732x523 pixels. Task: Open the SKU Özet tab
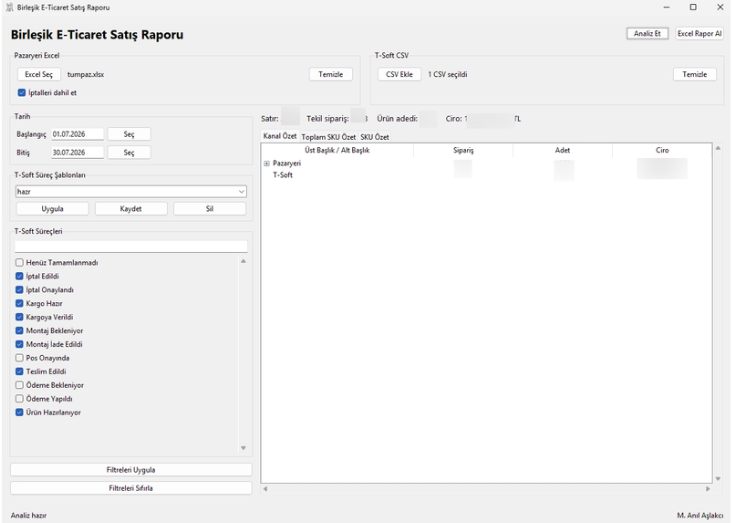(x=374, y=137)
